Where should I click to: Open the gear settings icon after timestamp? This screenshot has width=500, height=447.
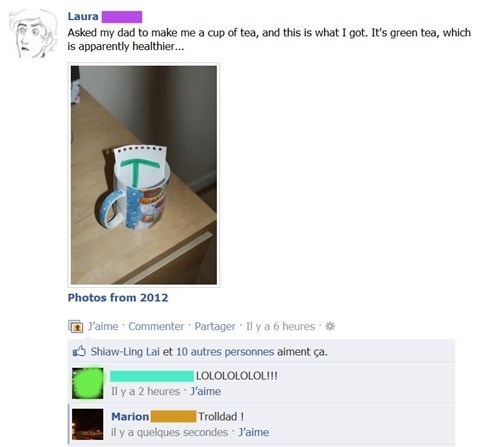pyautogui.click(x=330, y=326)
